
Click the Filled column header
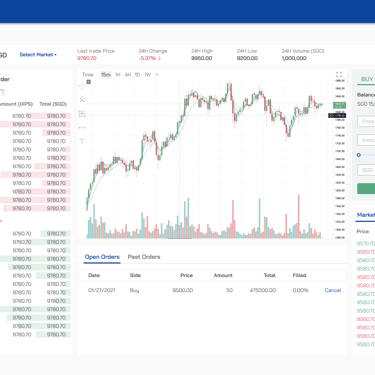point(299,275)
